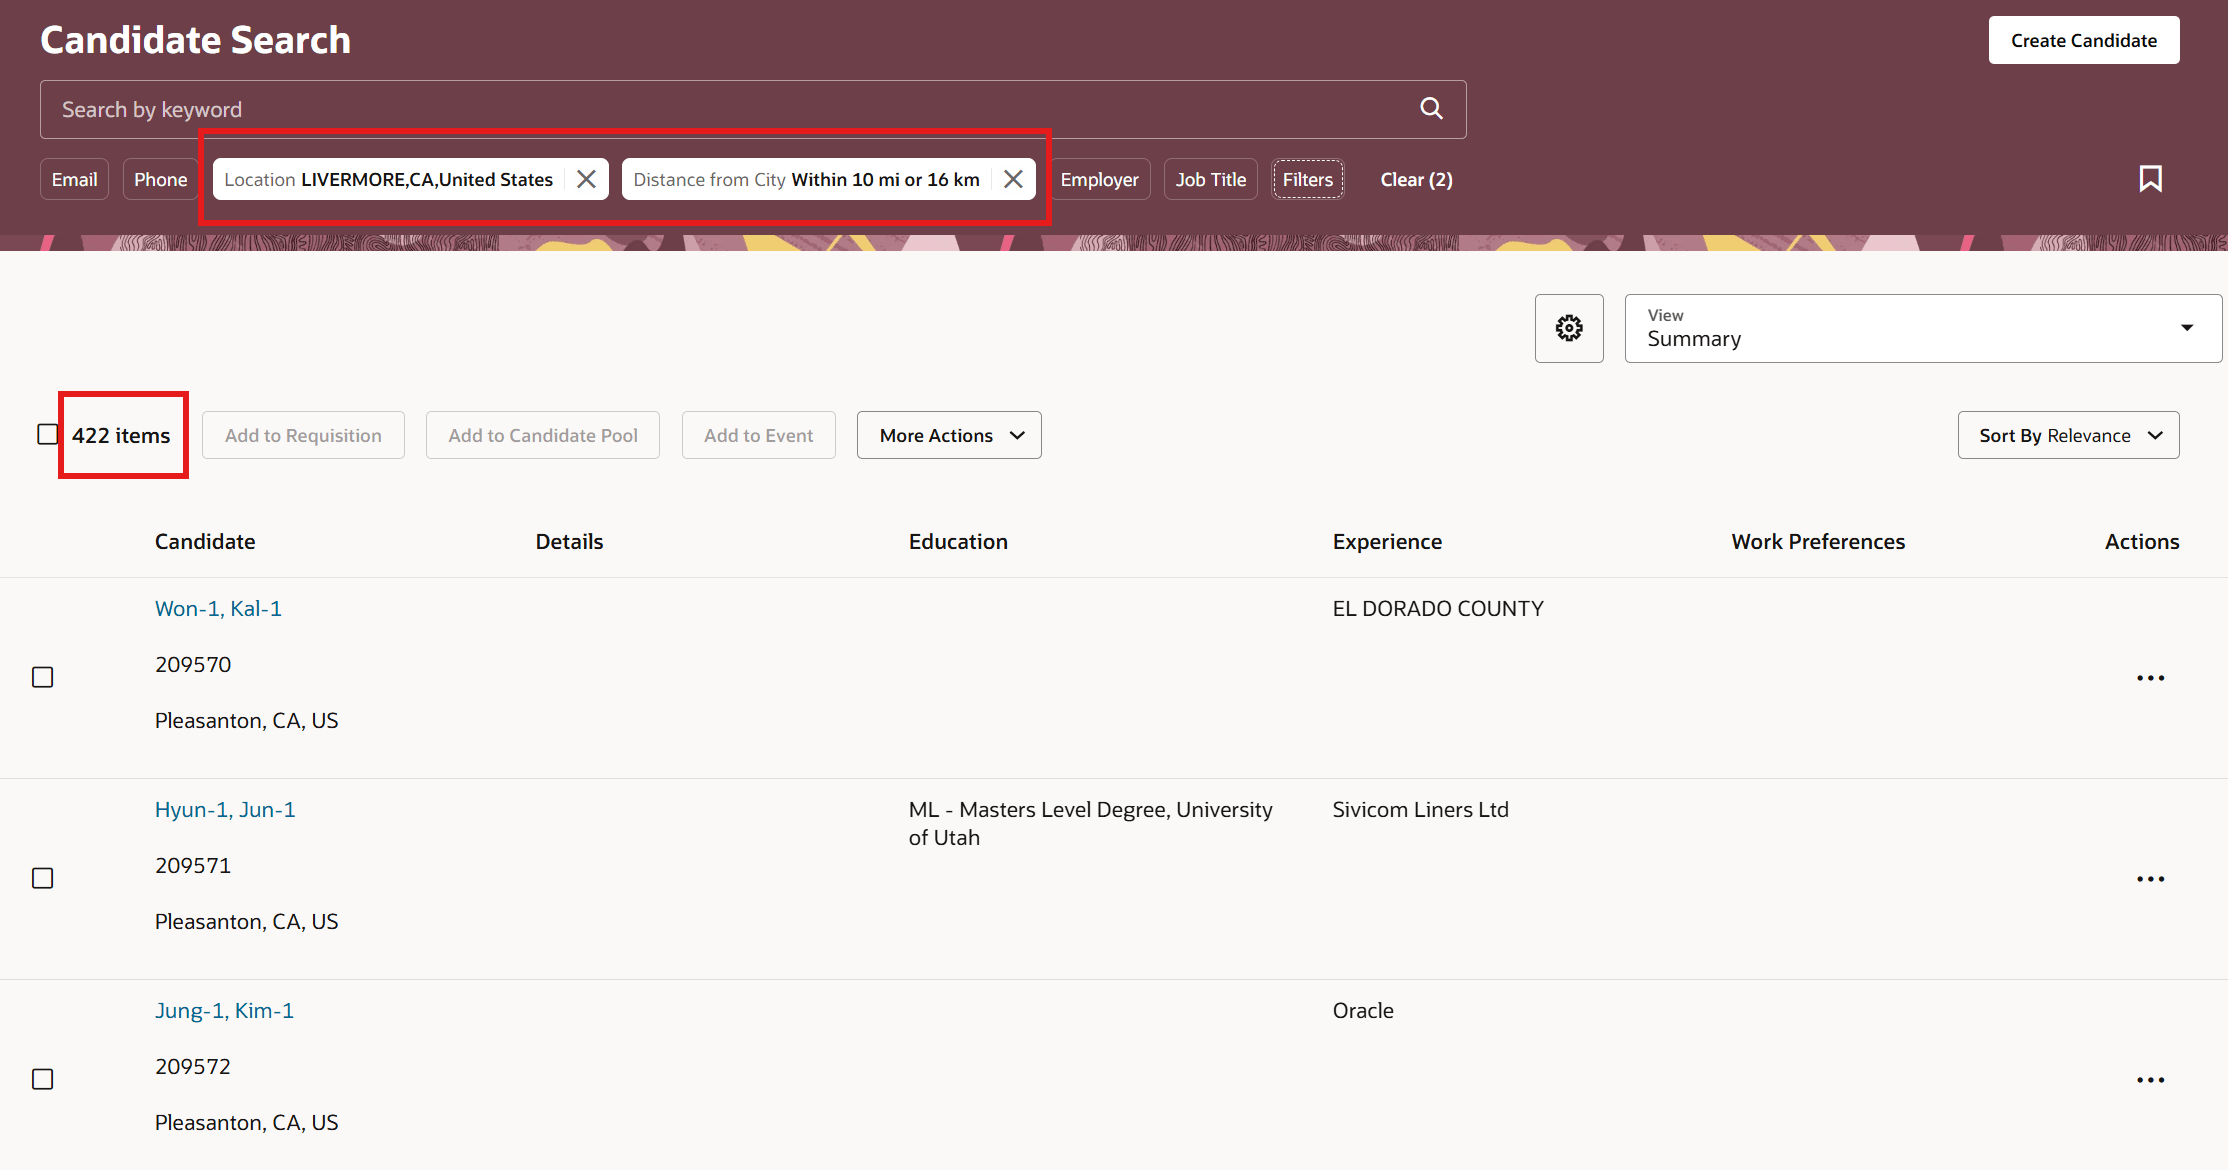2228x1170 pixels.
Task: Open candidate profile Hyun-1, Jun-1
Action: [x=224, y=809]
